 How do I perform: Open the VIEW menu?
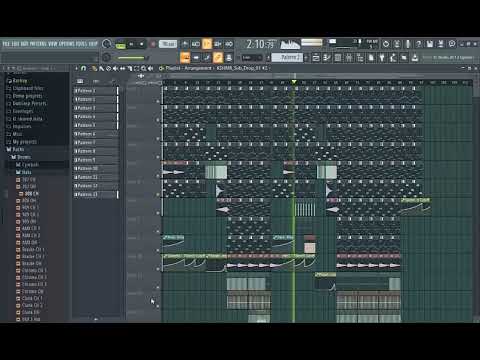pos(53,44)
